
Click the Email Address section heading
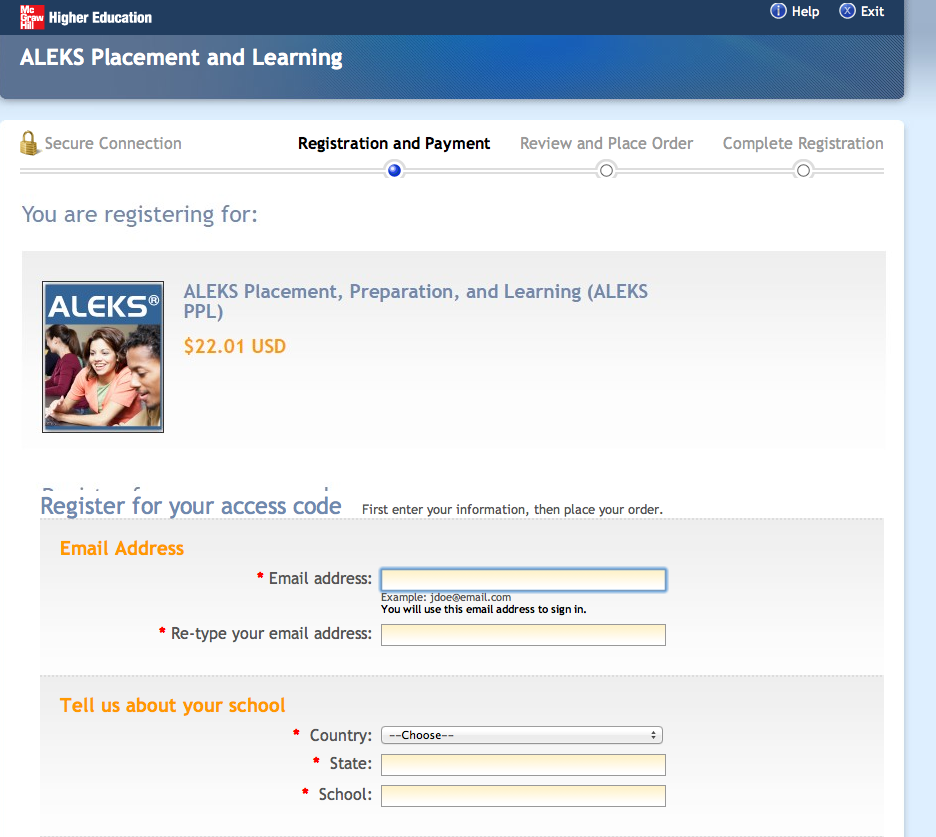pyautogui.click(x=122, y=548)
